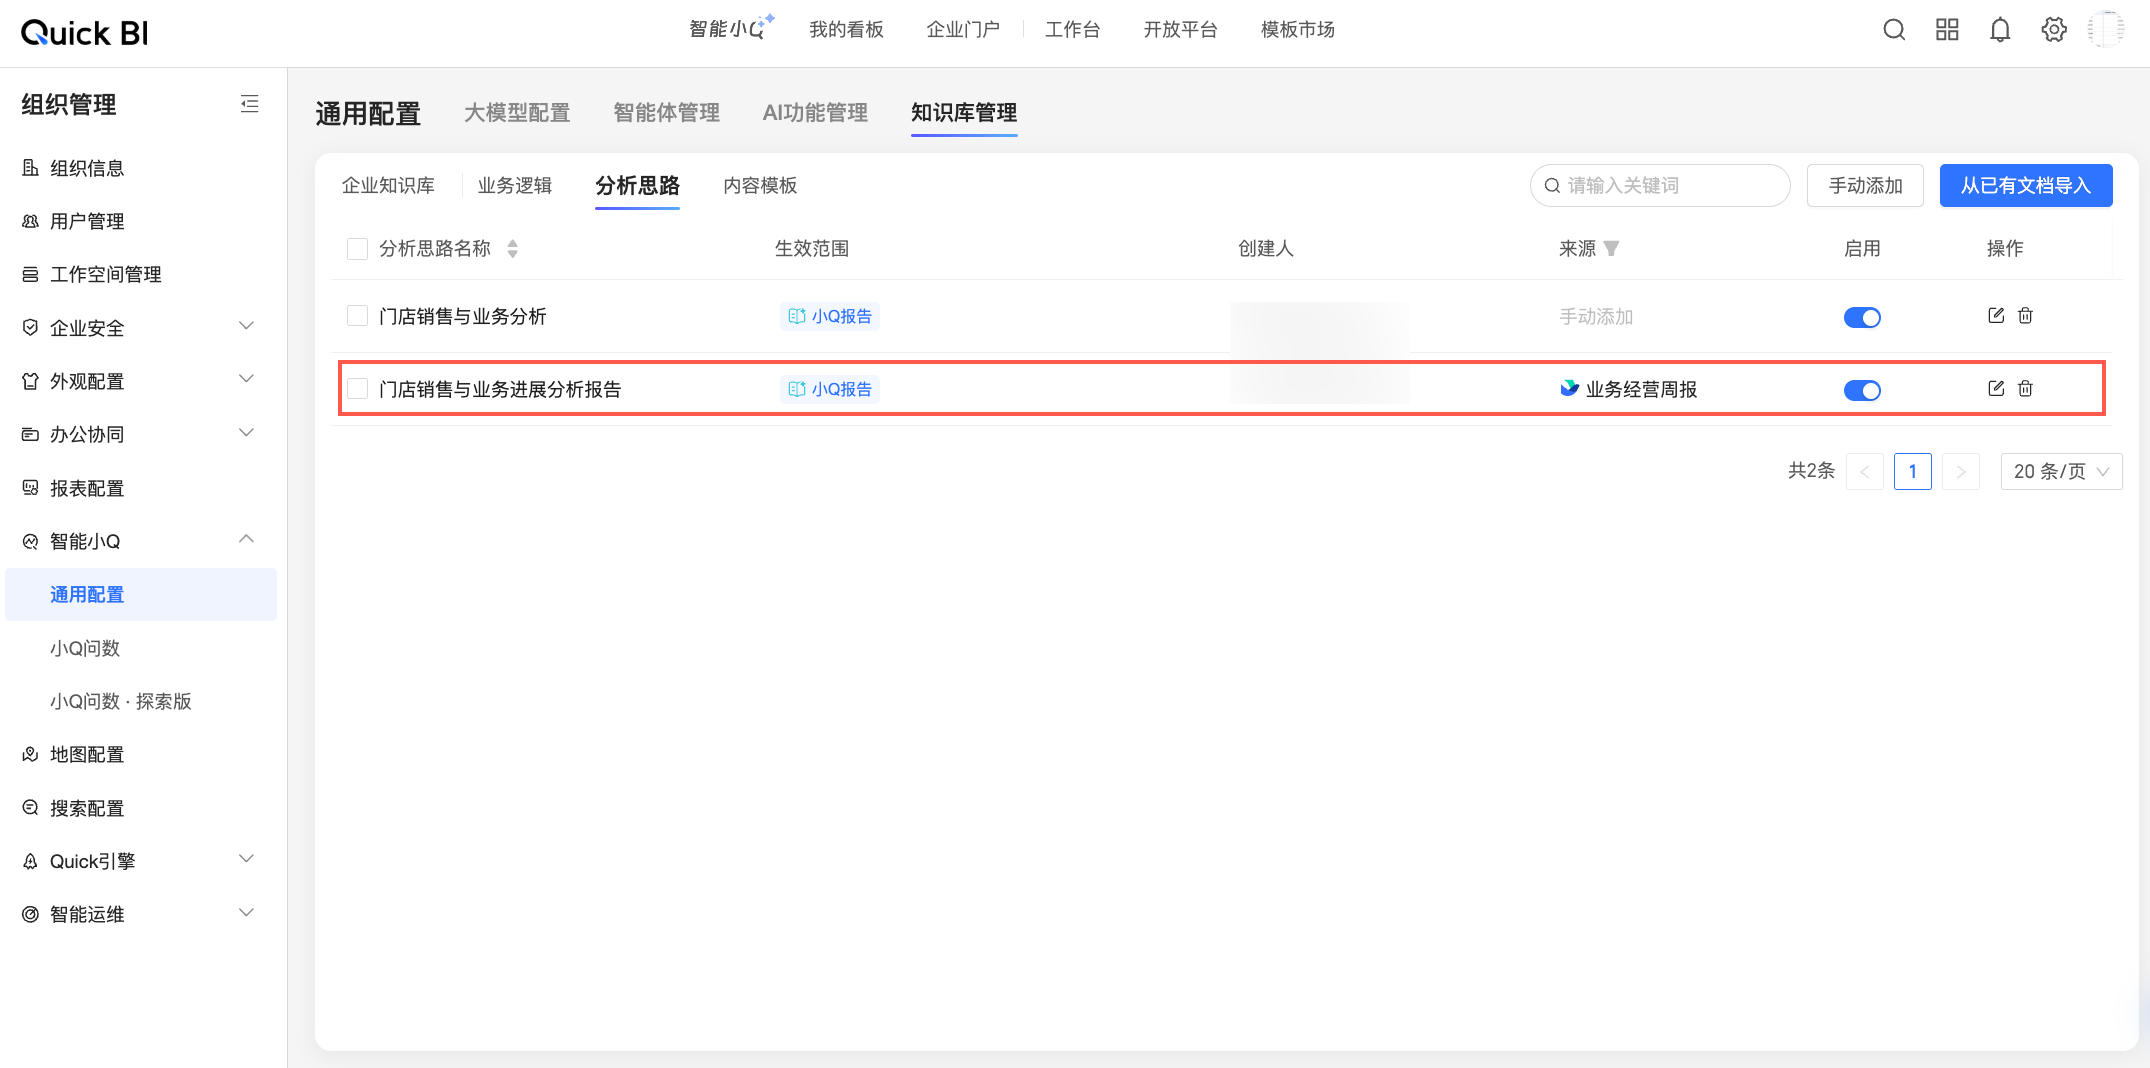Switch to the 智能体管理 tab
This screenshot has width=2150, height=1068.
coord(666,113)
